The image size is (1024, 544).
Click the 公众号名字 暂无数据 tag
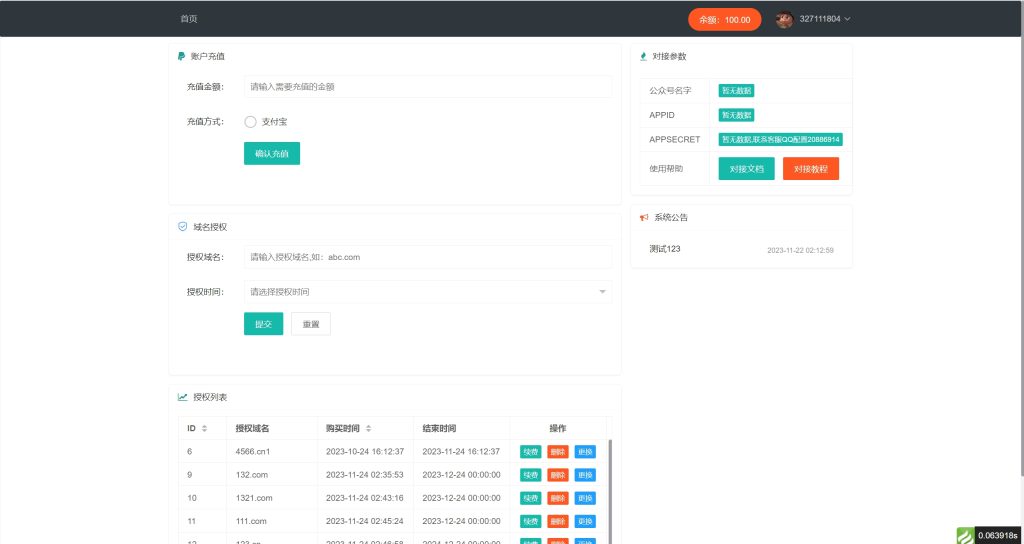[737, 91]
